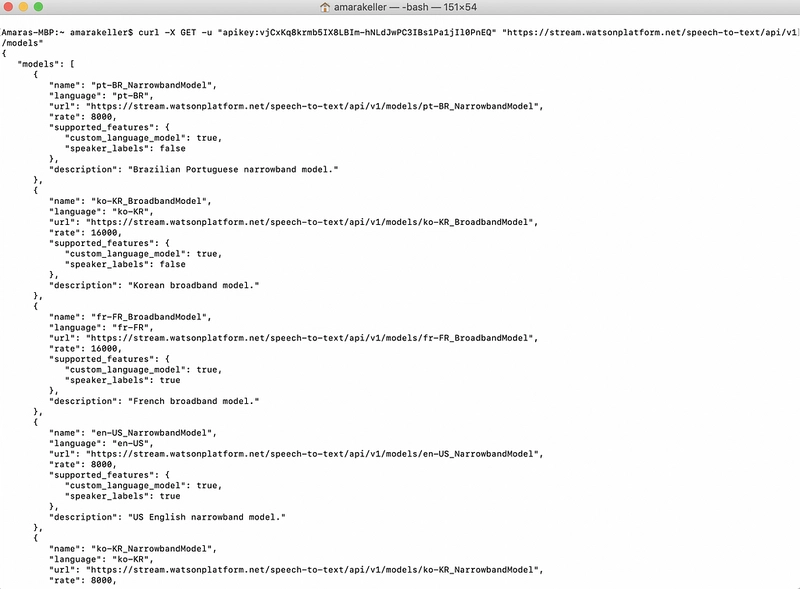Open the en-US_NarrowbandModel url link
Image resolution: width=800 pixels, height=589 pixels.
[314, 454]
